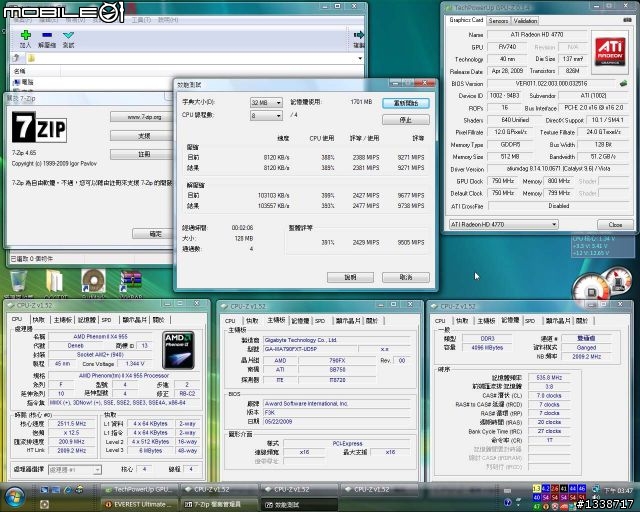
Task: Open the dictionary size 32 MB dropdown
Action: coord(266,102)
